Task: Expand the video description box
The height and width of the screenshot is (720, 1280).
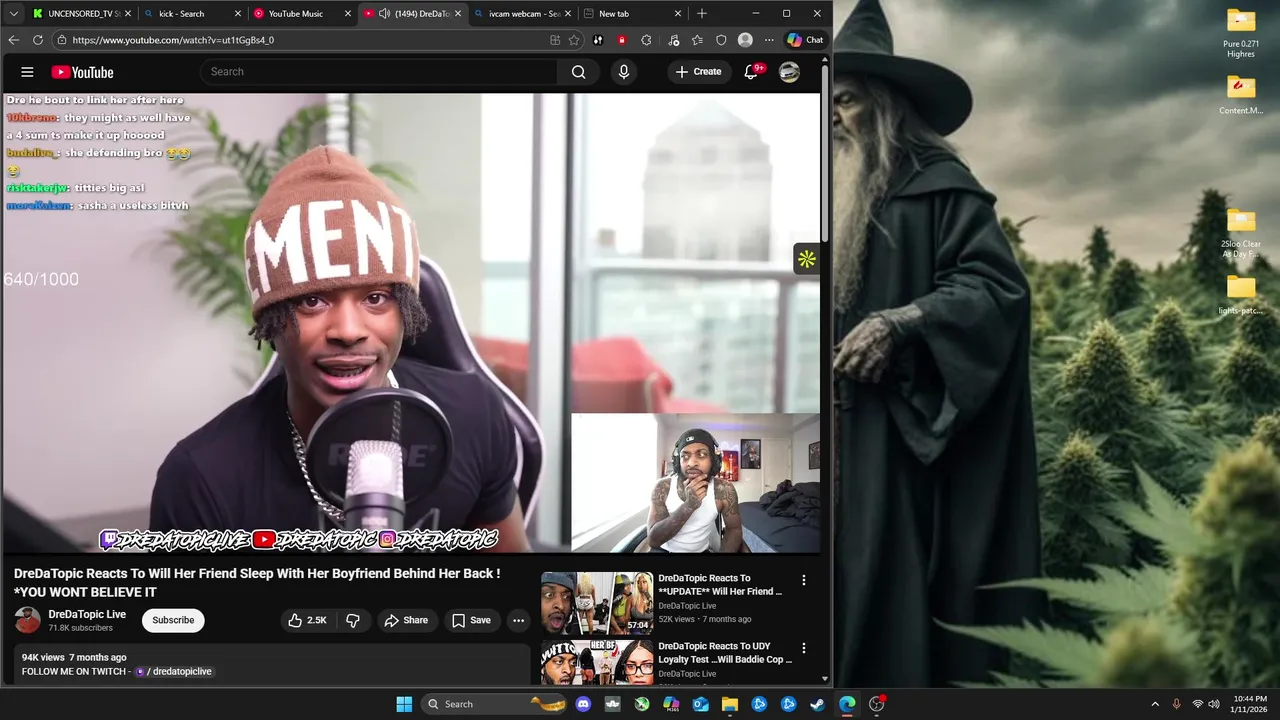Action: (272, 664)
